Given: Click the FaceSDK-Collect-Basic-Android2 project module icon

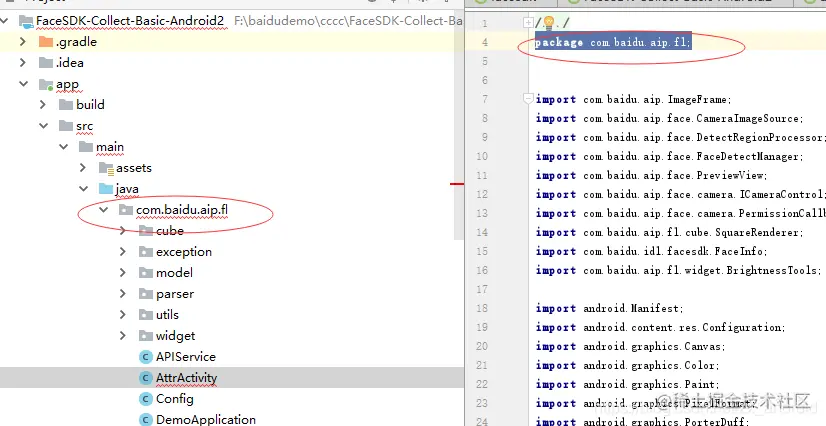Looking at the screenshot, I should pos(26,21).
